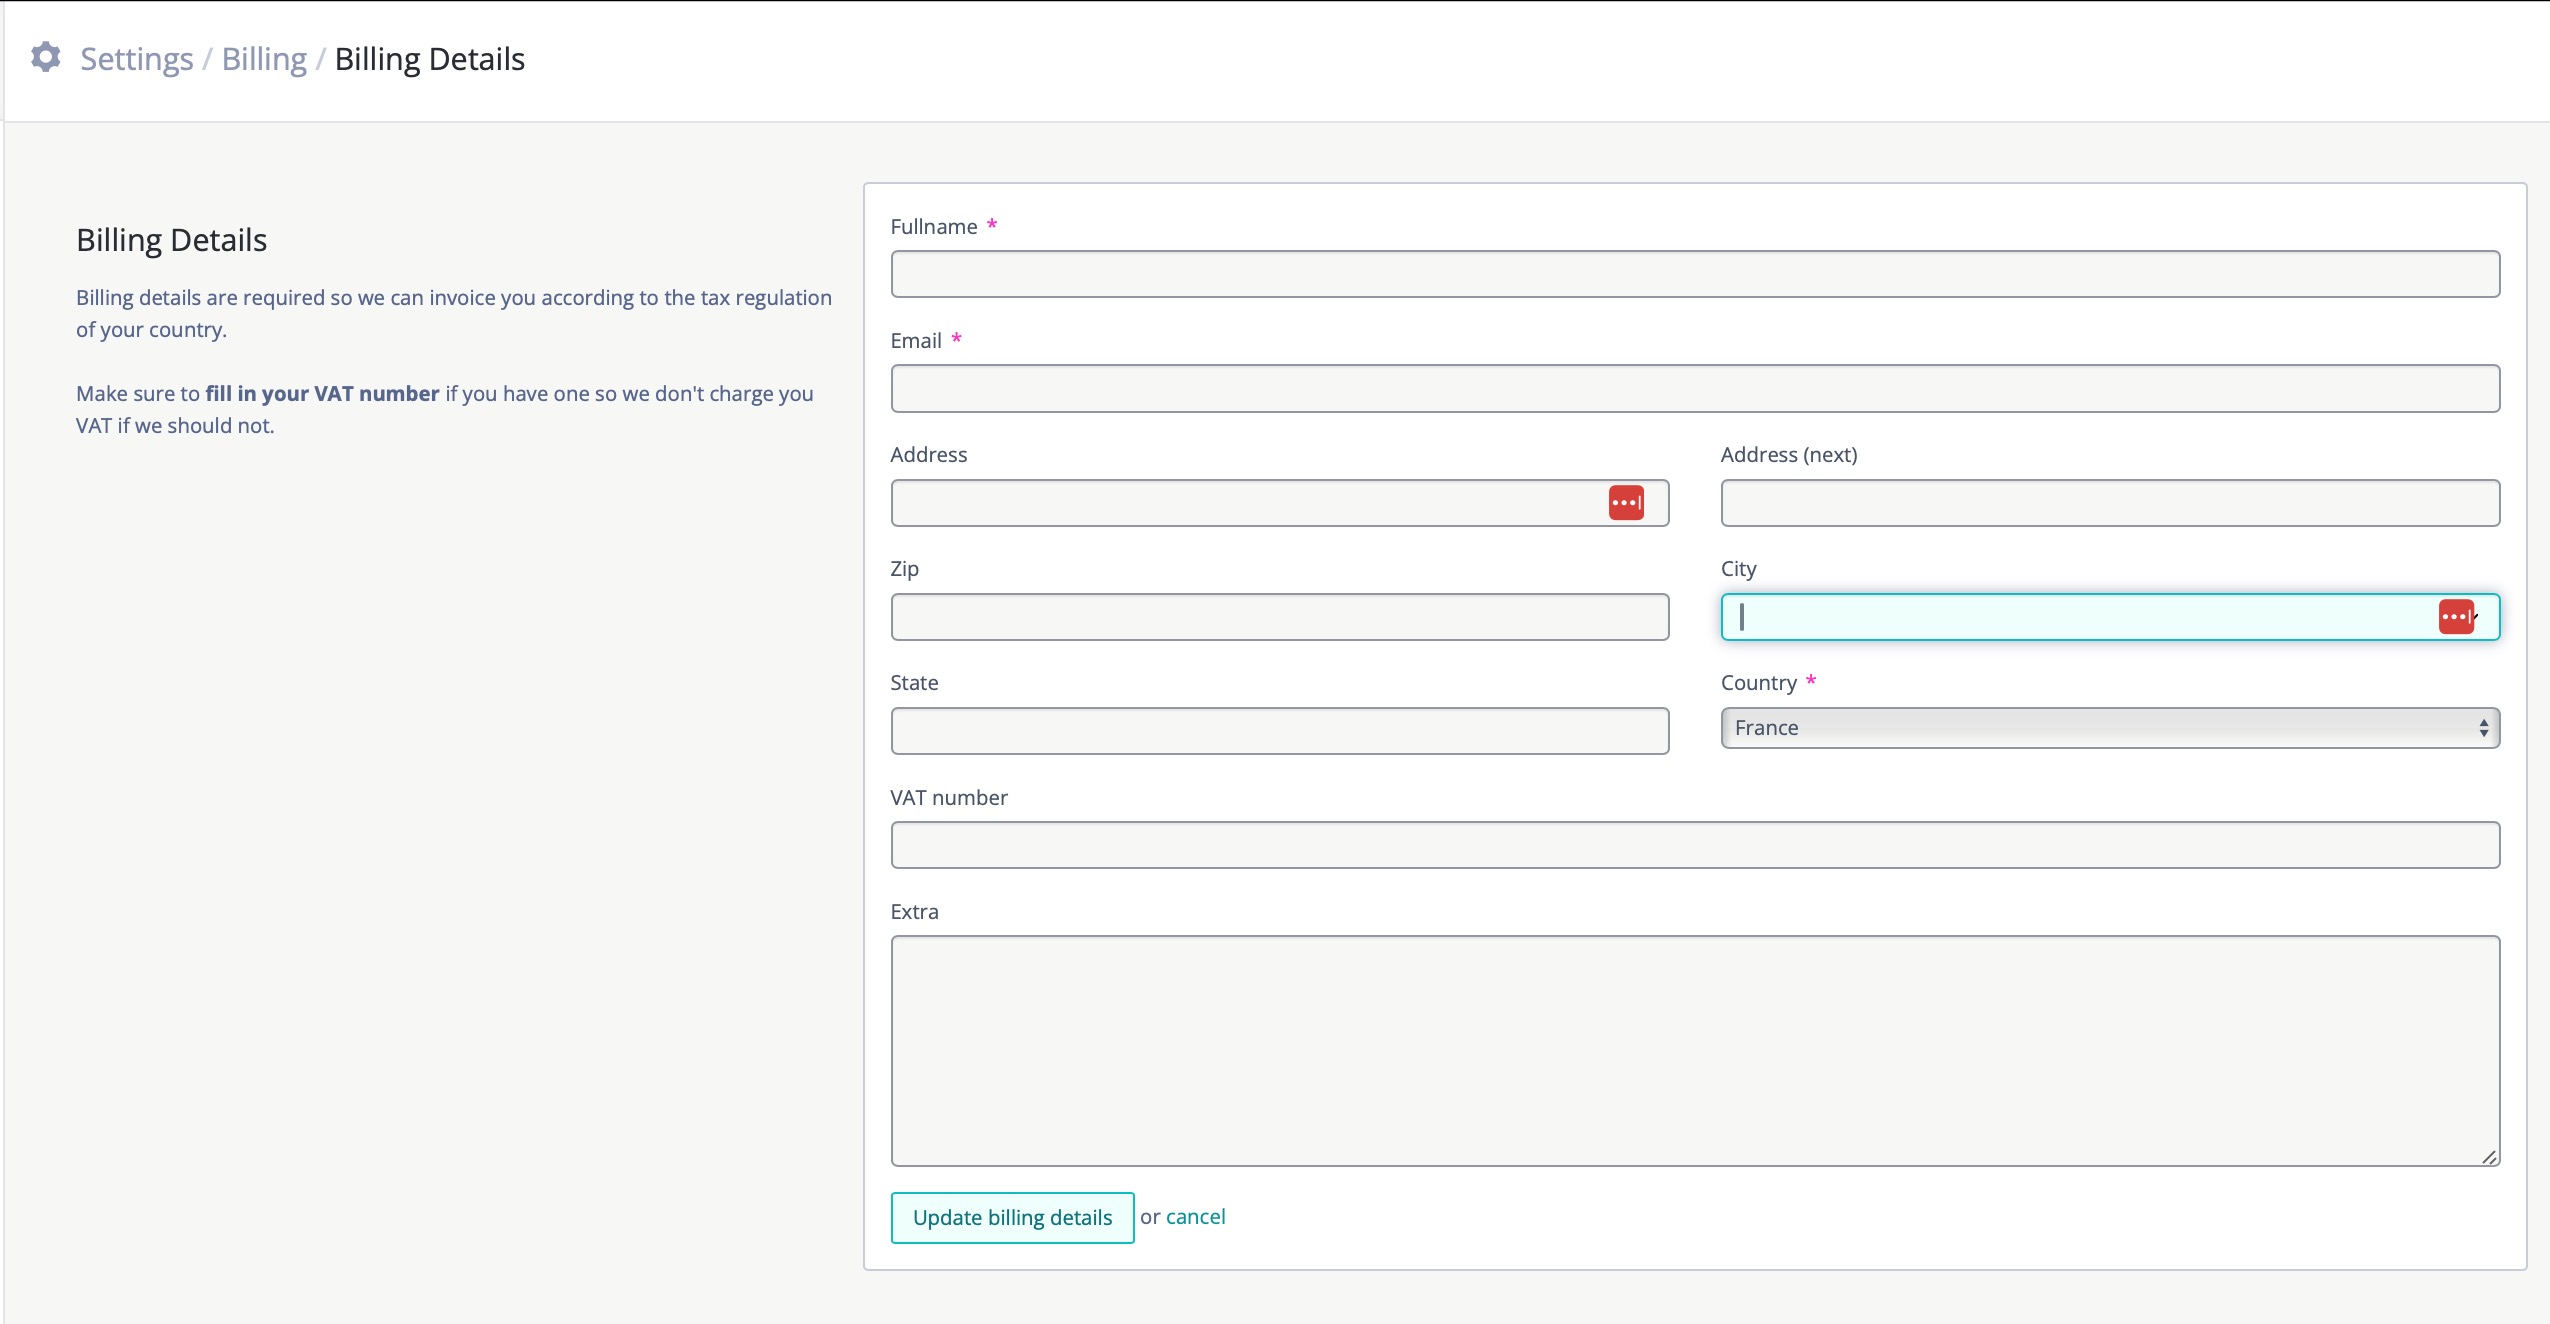Go to Settings breadcrumb link
This screenshot has width=2550, height=1324.
coord(137,59)
